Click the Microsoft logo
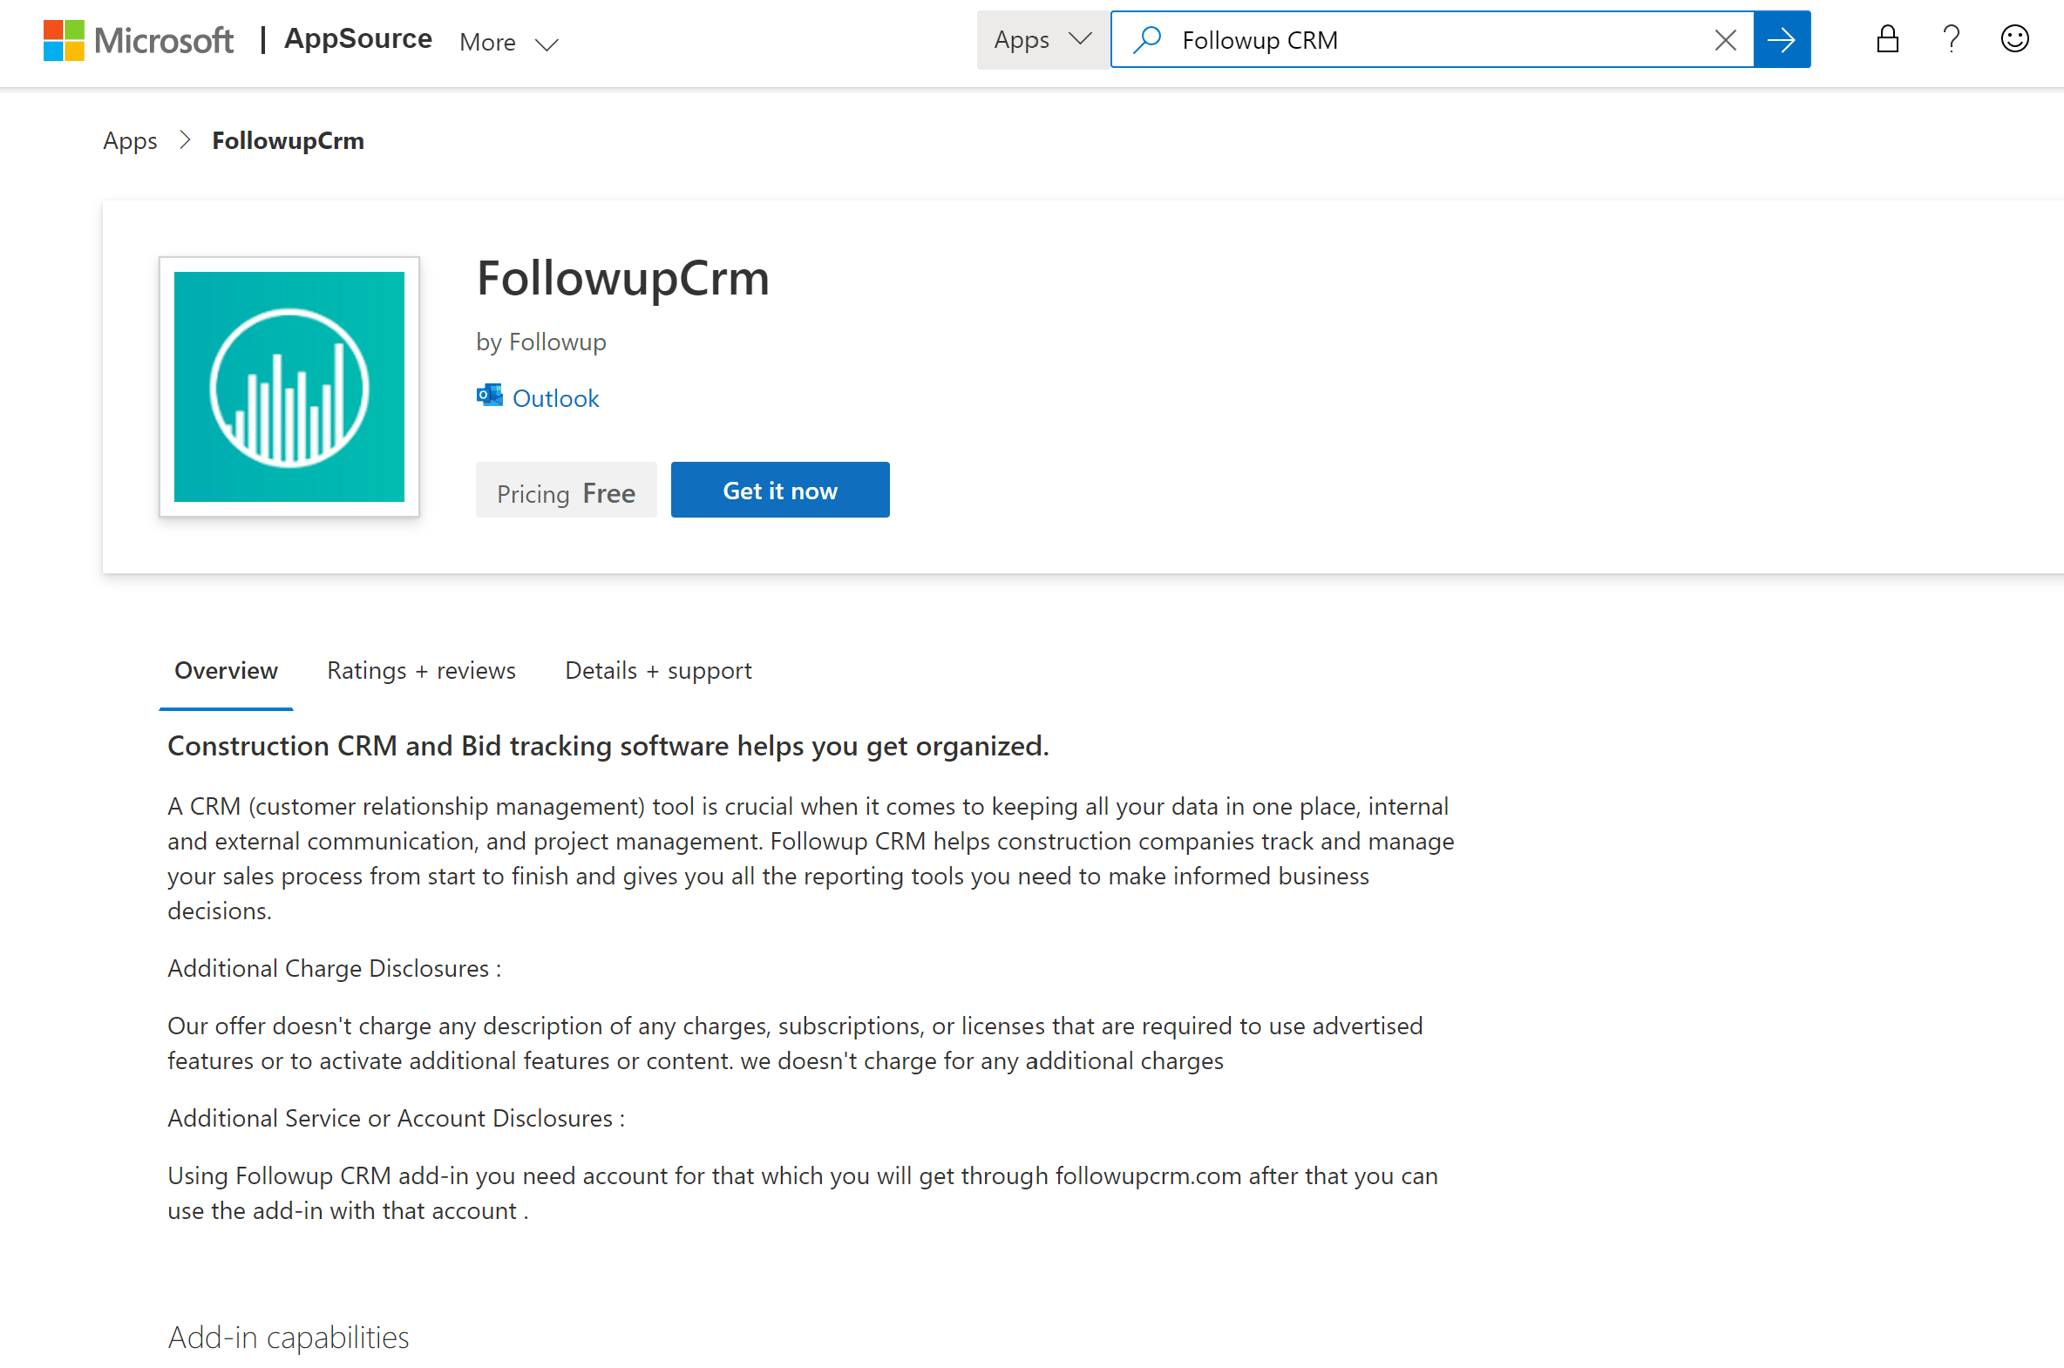Image resolution: width=2064 pixels, height=1368 pixels. click(138, 40)
